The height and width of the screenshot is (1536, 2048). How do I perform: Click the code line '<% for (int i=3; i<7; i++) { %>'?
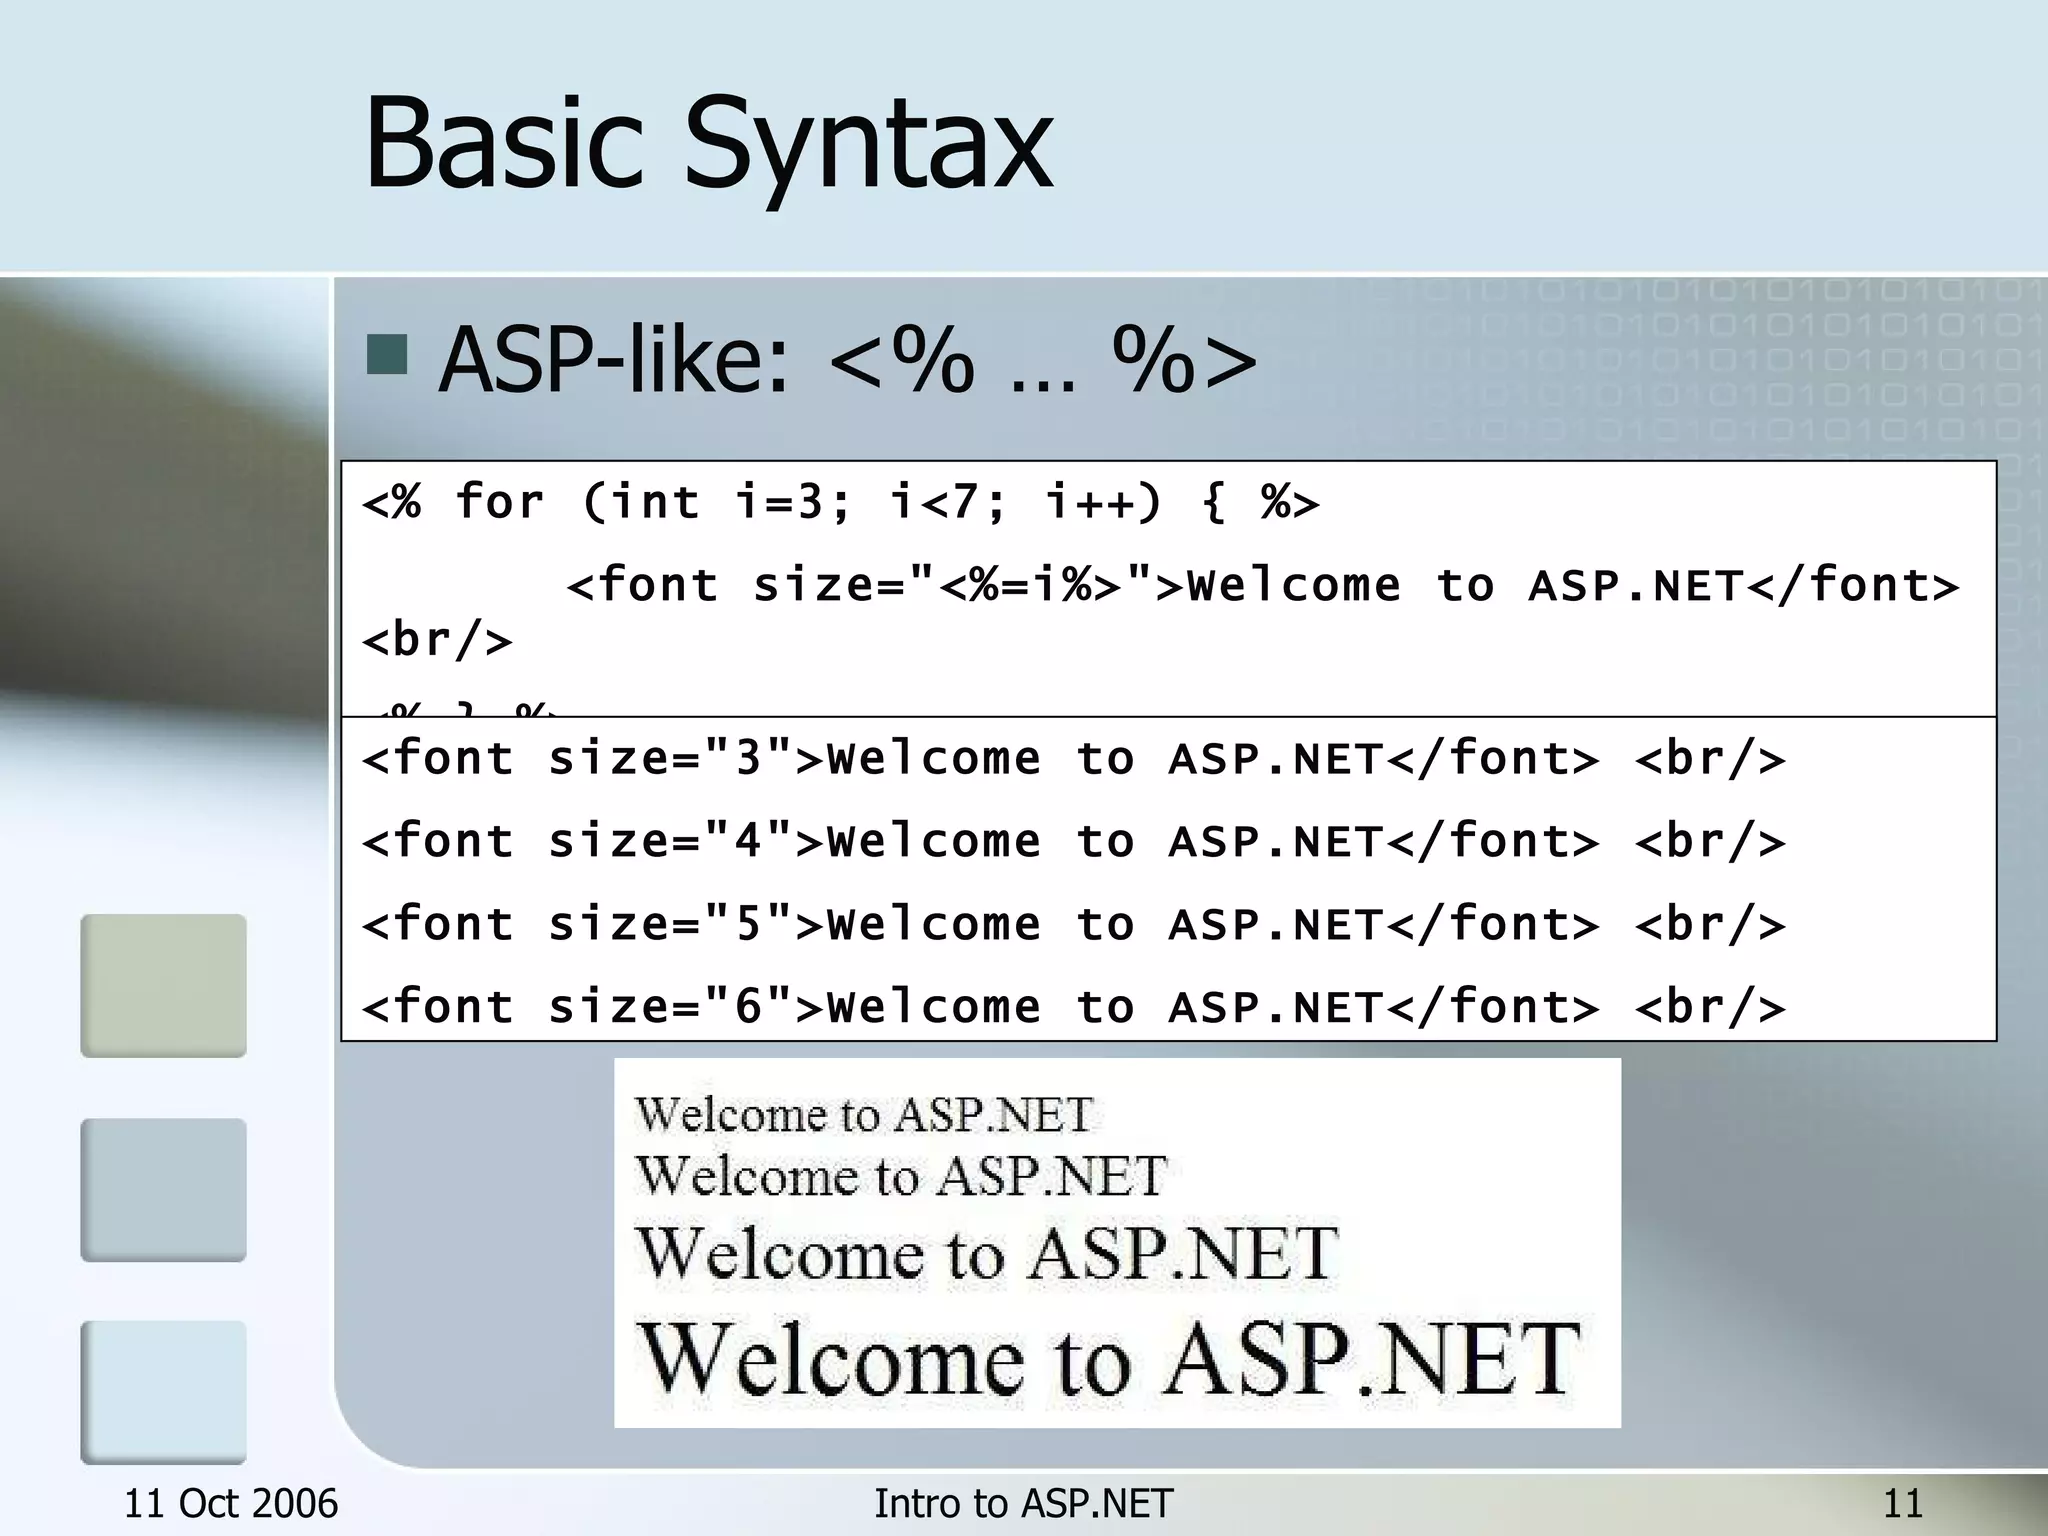coord(840,501)
